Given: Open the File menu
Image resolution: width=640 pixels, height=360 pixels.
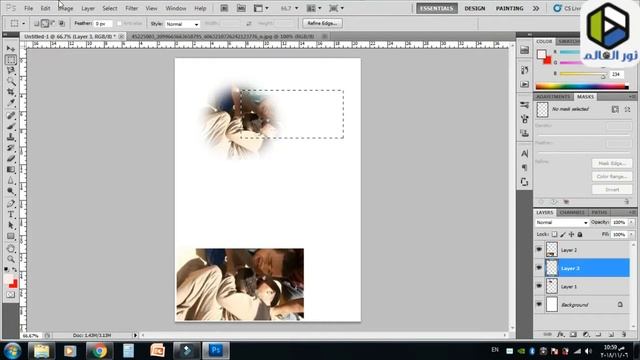Looking at the screenshot, I should 29,8.
